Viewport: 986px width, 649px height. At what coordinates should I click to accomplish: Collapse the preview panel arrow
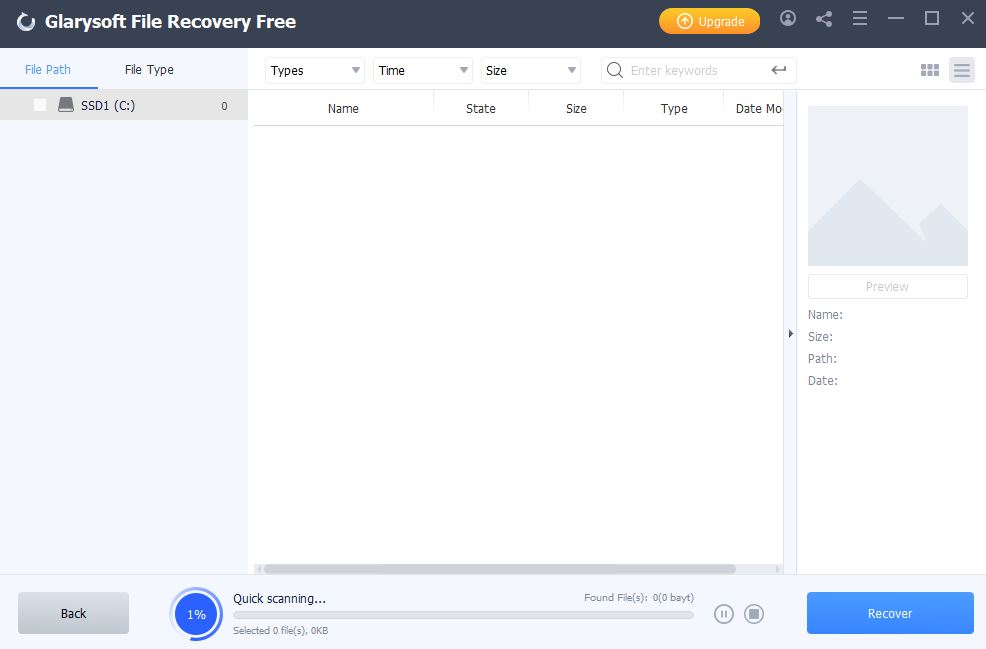tap(790, 333)
